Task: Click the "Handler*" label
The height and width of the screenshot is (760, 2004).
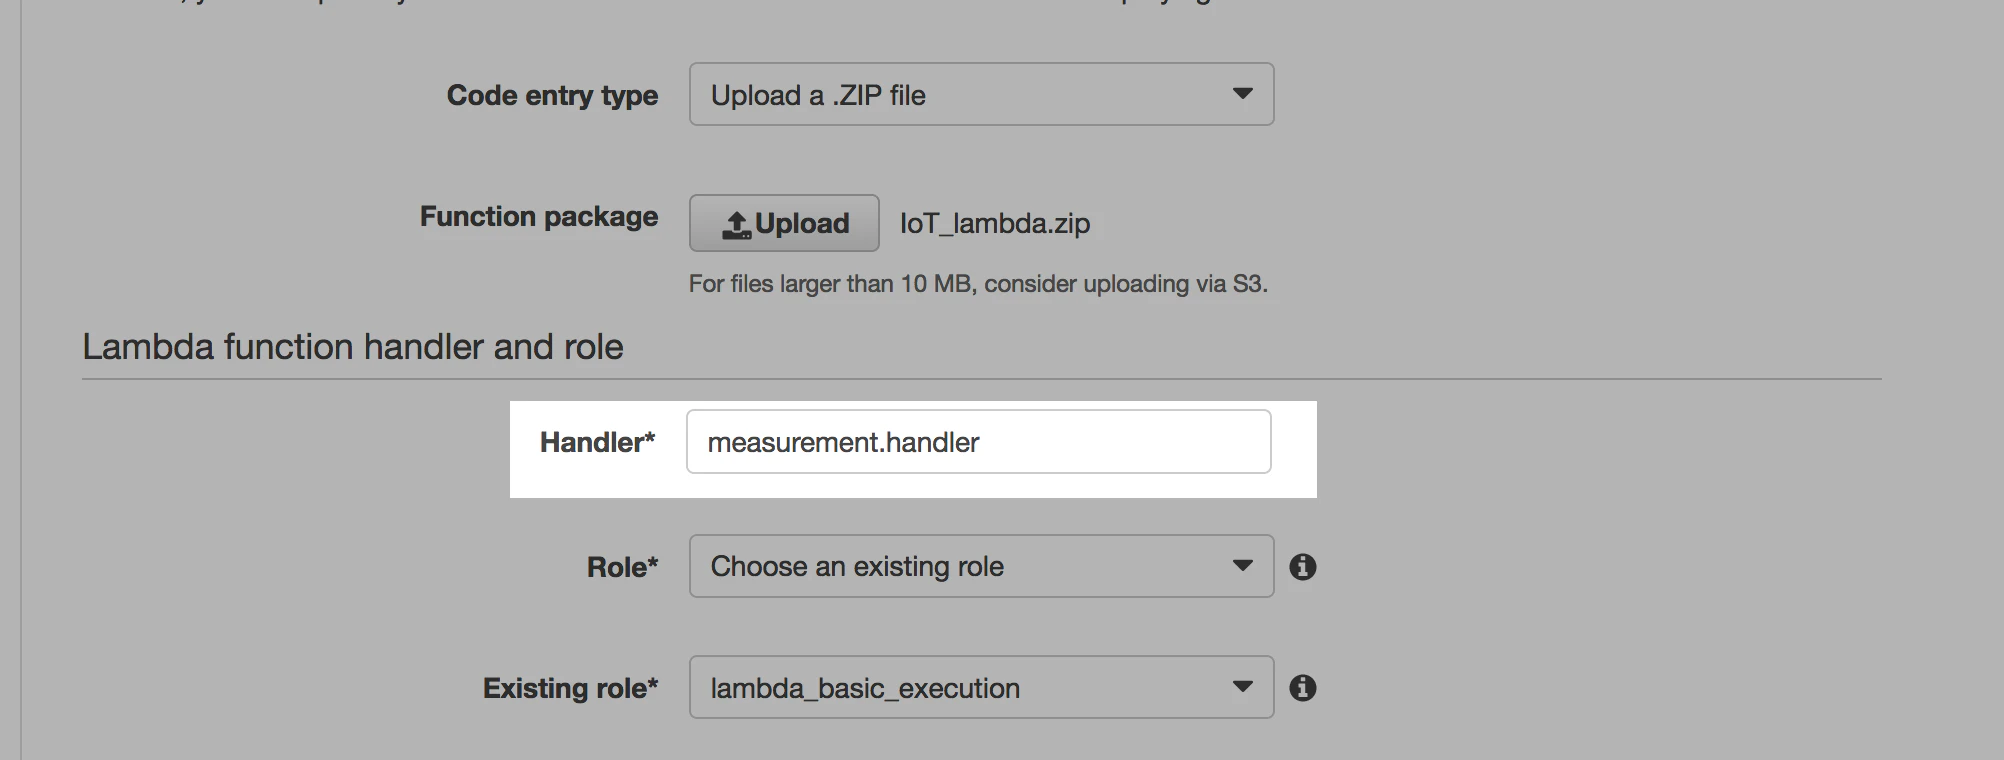Action: [x=597, y=442]
